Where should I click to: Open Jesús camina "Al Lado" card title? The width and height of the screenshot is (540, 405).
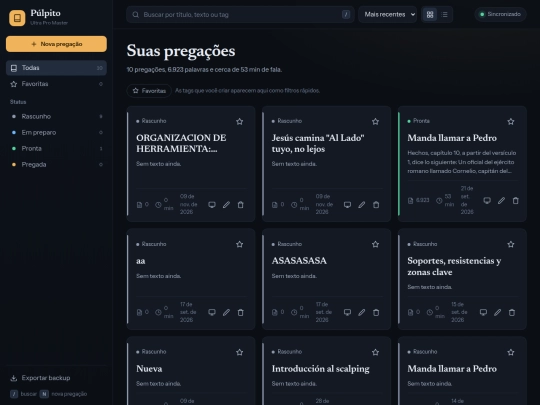pos(318,143)
